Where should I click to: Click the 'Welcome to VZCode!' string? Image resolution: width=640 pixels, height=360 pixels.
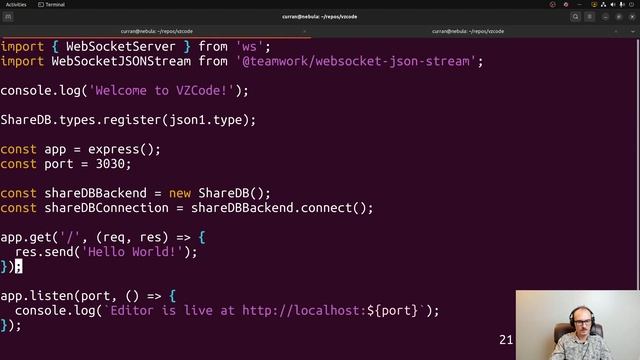click(161, 91)
